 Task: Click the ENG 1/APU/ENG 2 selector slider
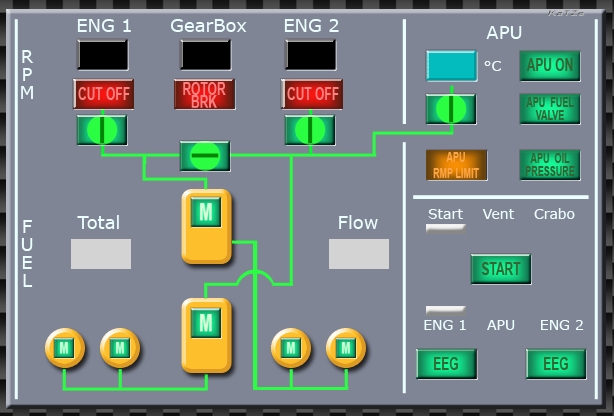(x=446, y=311)
